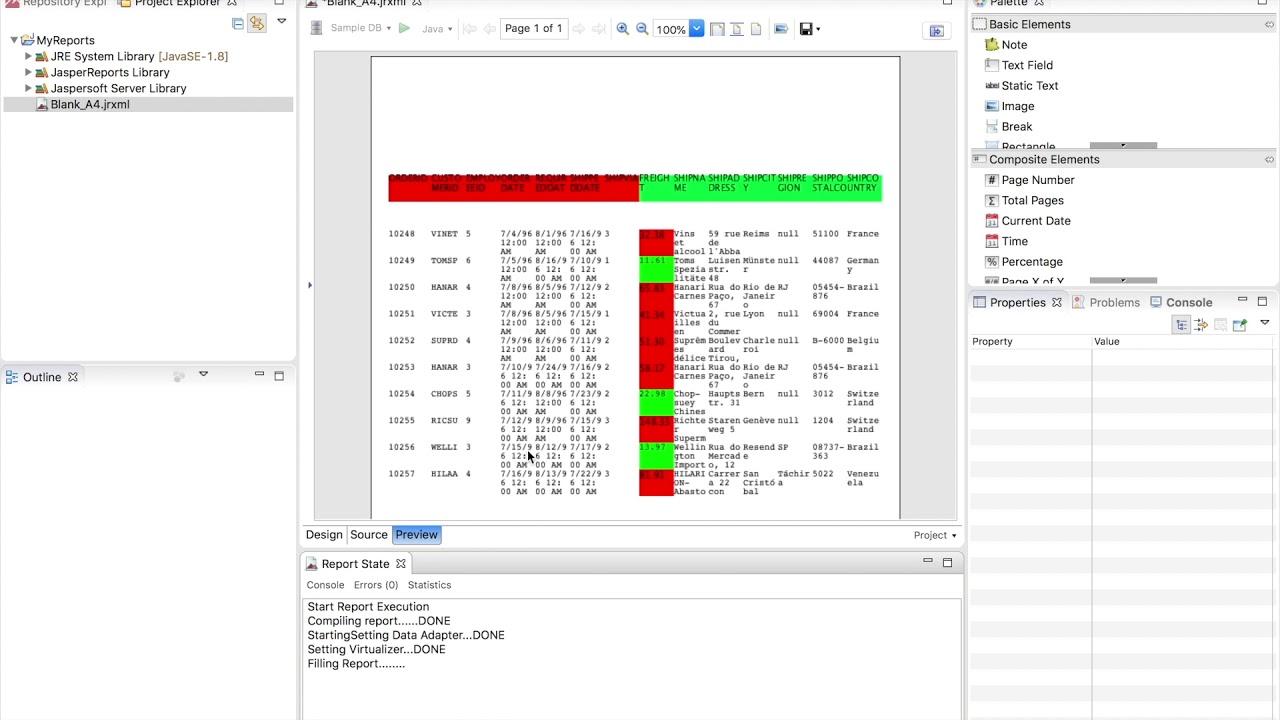This screenshot has width=1280, height=720.
Task: Open the Errors (0) tab
Action: coord(375,585)
